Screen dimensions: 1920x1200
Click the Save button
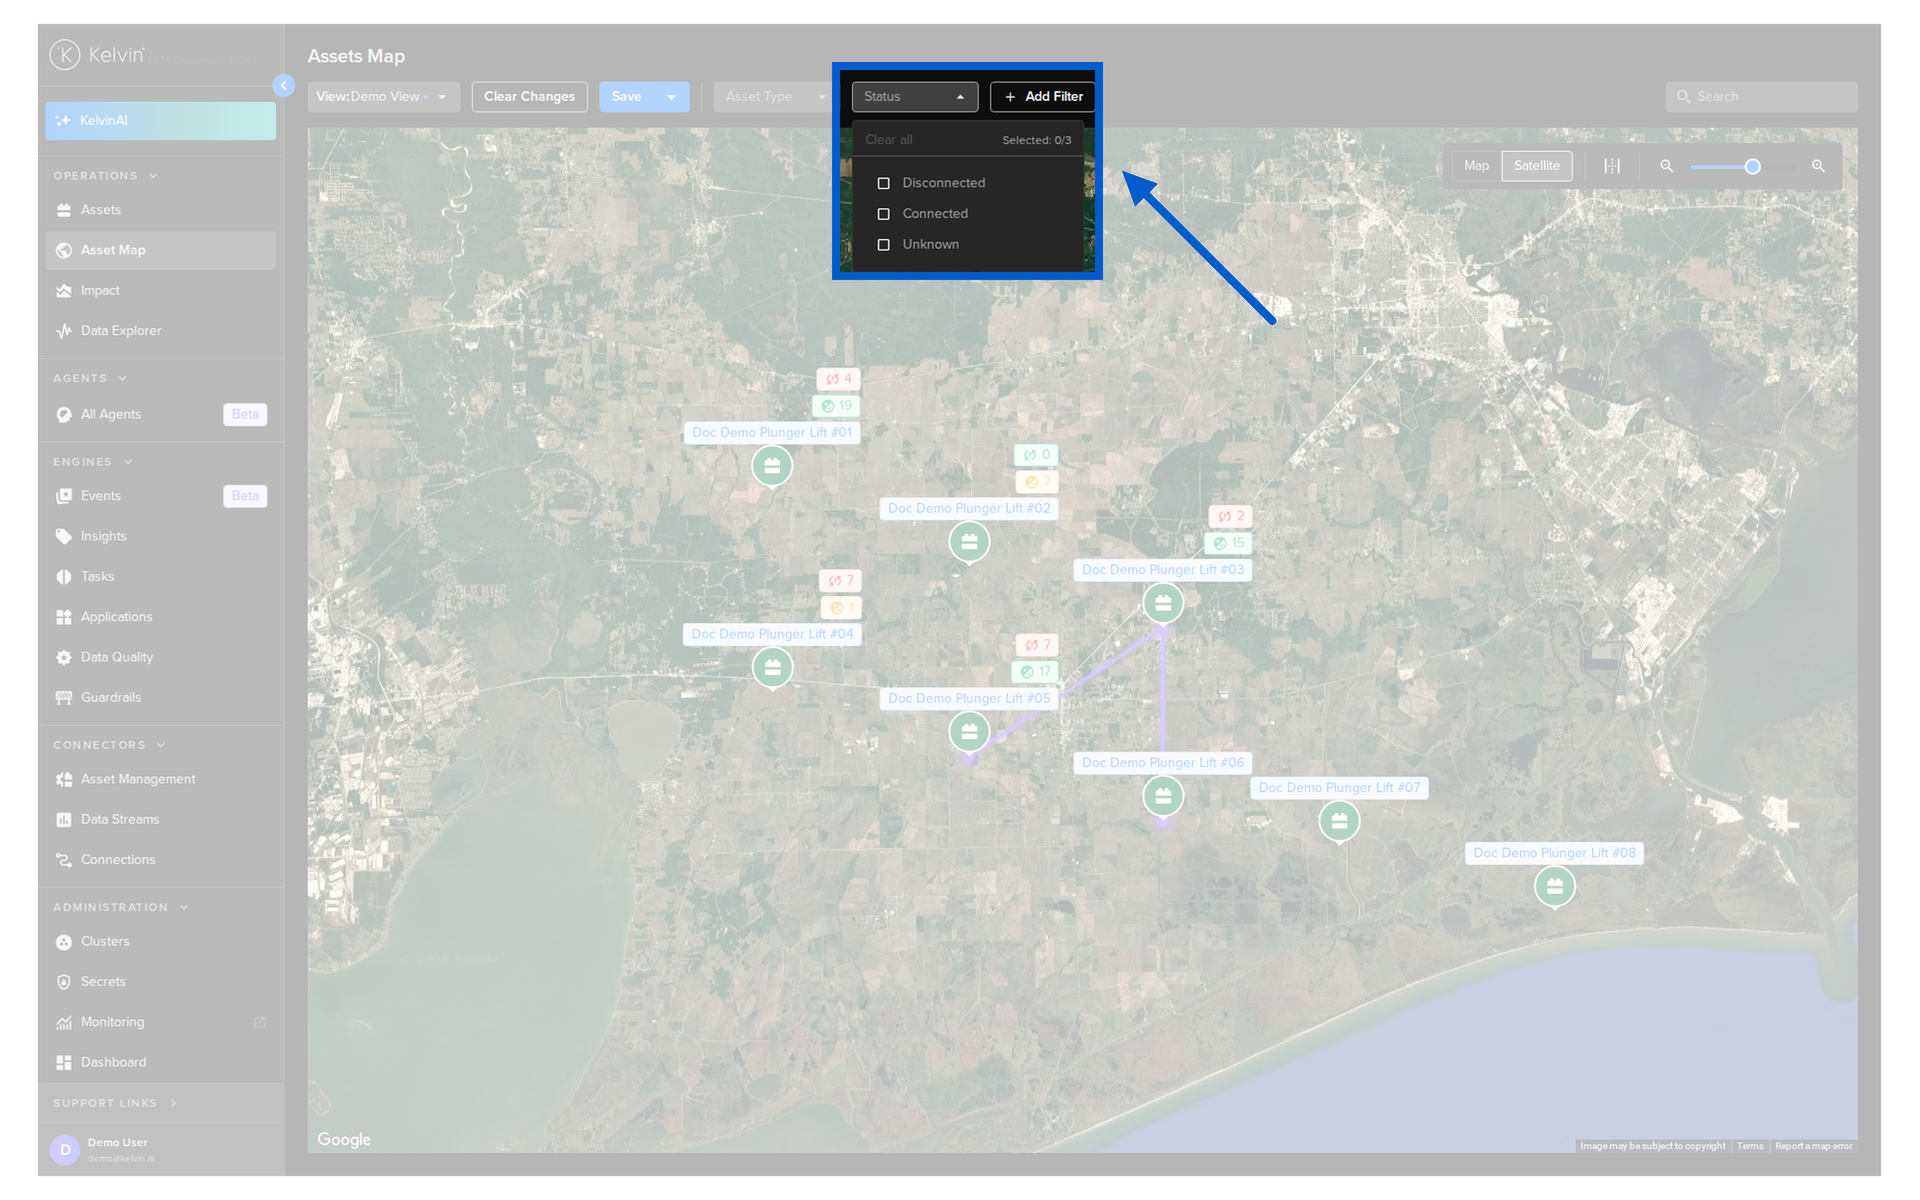[627, 97]
